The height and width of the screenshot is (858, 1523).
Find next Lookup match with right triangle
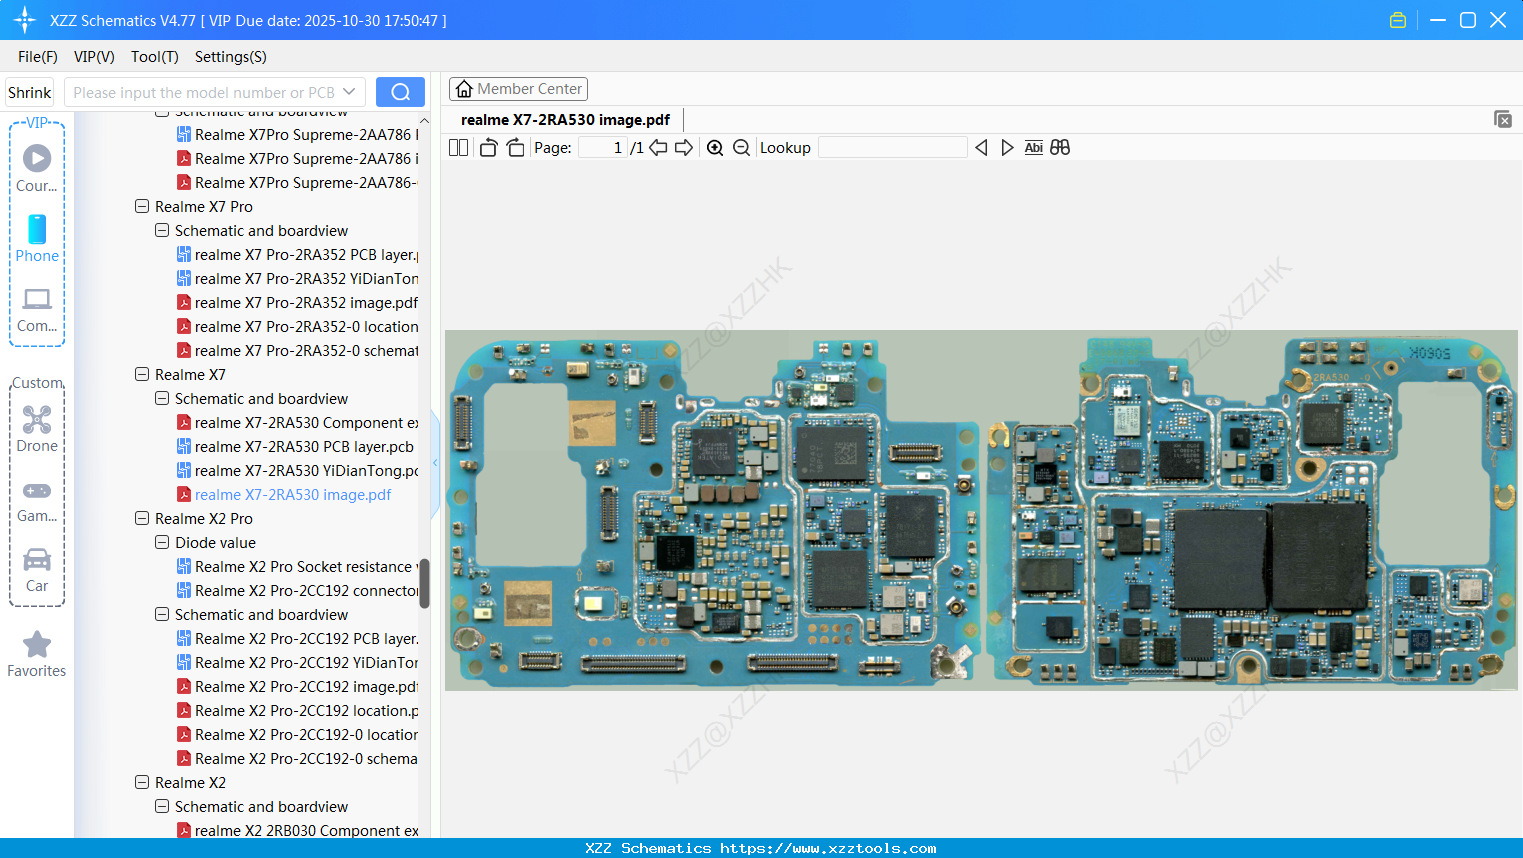(x=1007, y=148)
